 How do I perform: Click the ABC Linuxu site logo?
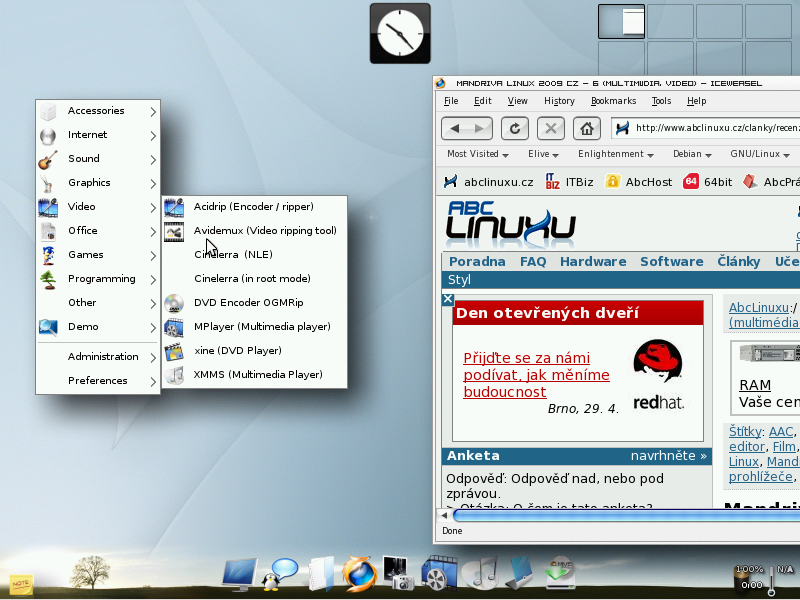(511, 225)
